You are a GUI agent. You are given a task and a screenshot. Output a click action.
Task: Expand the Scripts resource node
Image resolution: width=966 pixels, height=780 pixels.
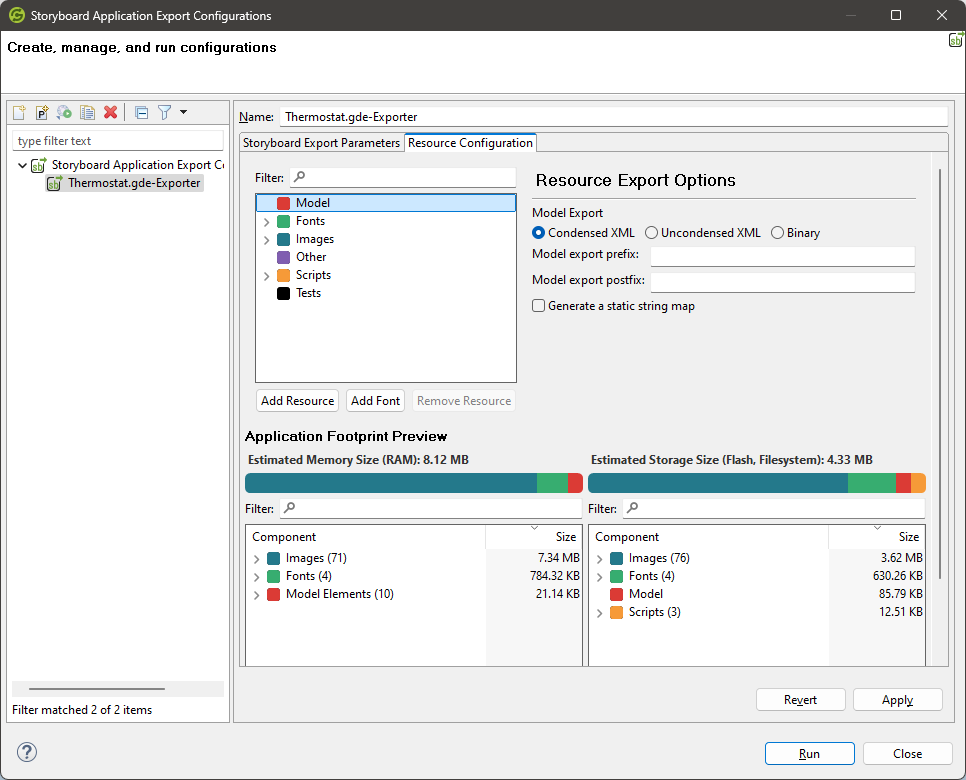coord(267,276)
